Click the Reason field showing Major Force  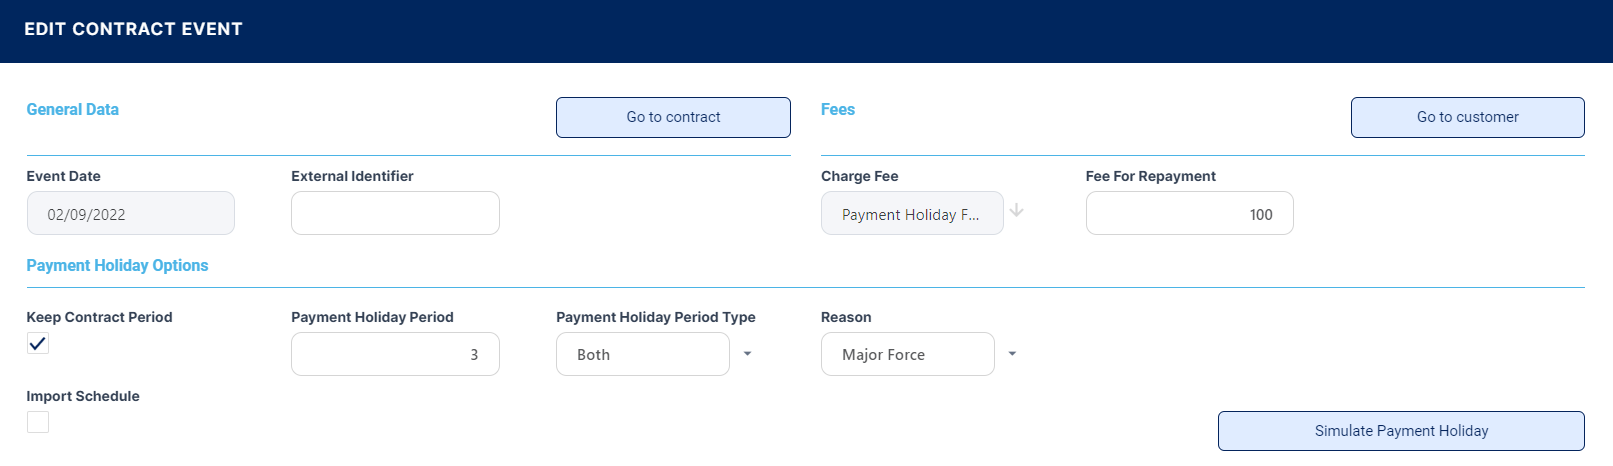tap(907, 354)
